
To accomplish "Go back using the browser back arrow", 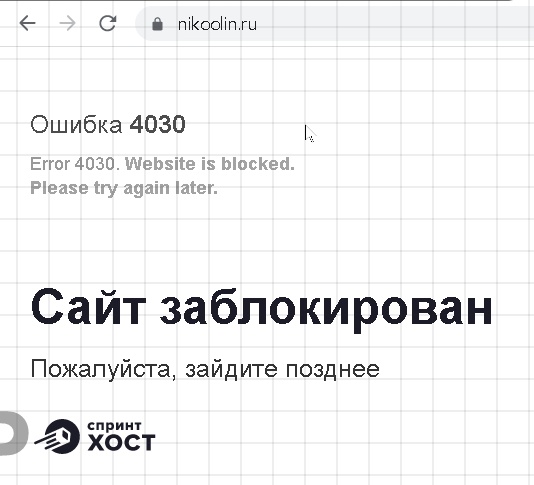I will pyautogui.click(x=28, y=24).
